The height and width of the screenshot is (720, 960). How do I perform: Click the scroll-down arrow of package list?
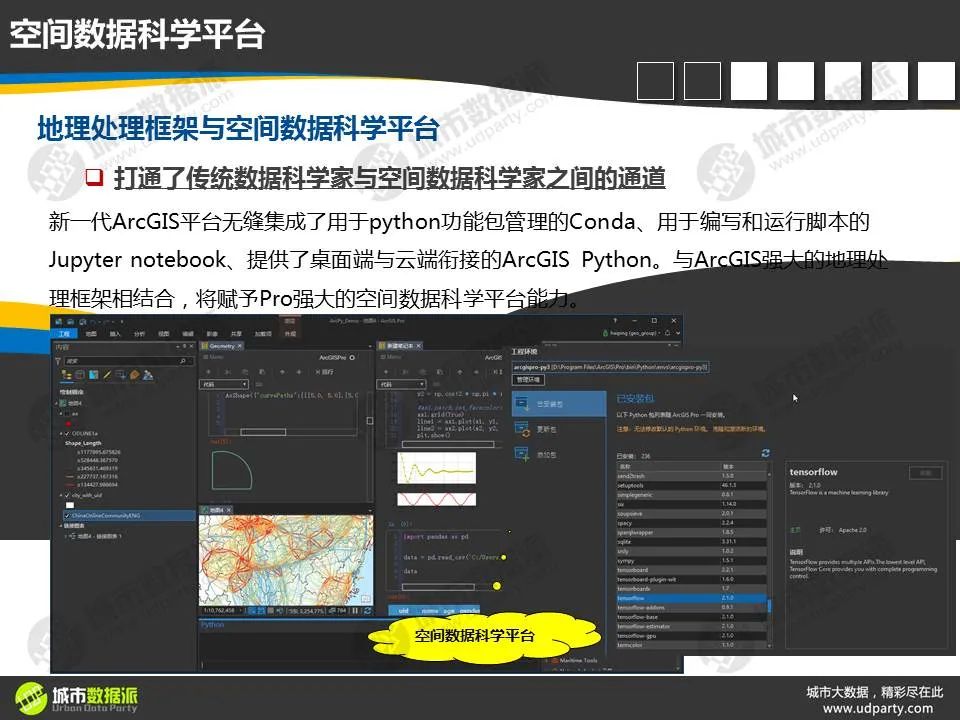pyautogui.click(x=770, y=645)
